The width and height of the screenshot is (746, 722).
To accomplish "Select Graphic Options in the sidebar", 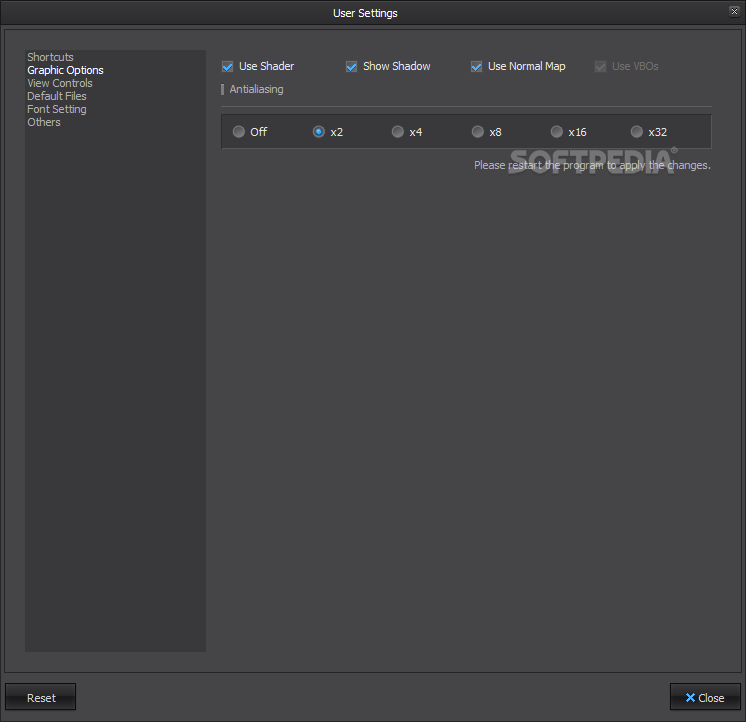I will [x=65, y=70].
